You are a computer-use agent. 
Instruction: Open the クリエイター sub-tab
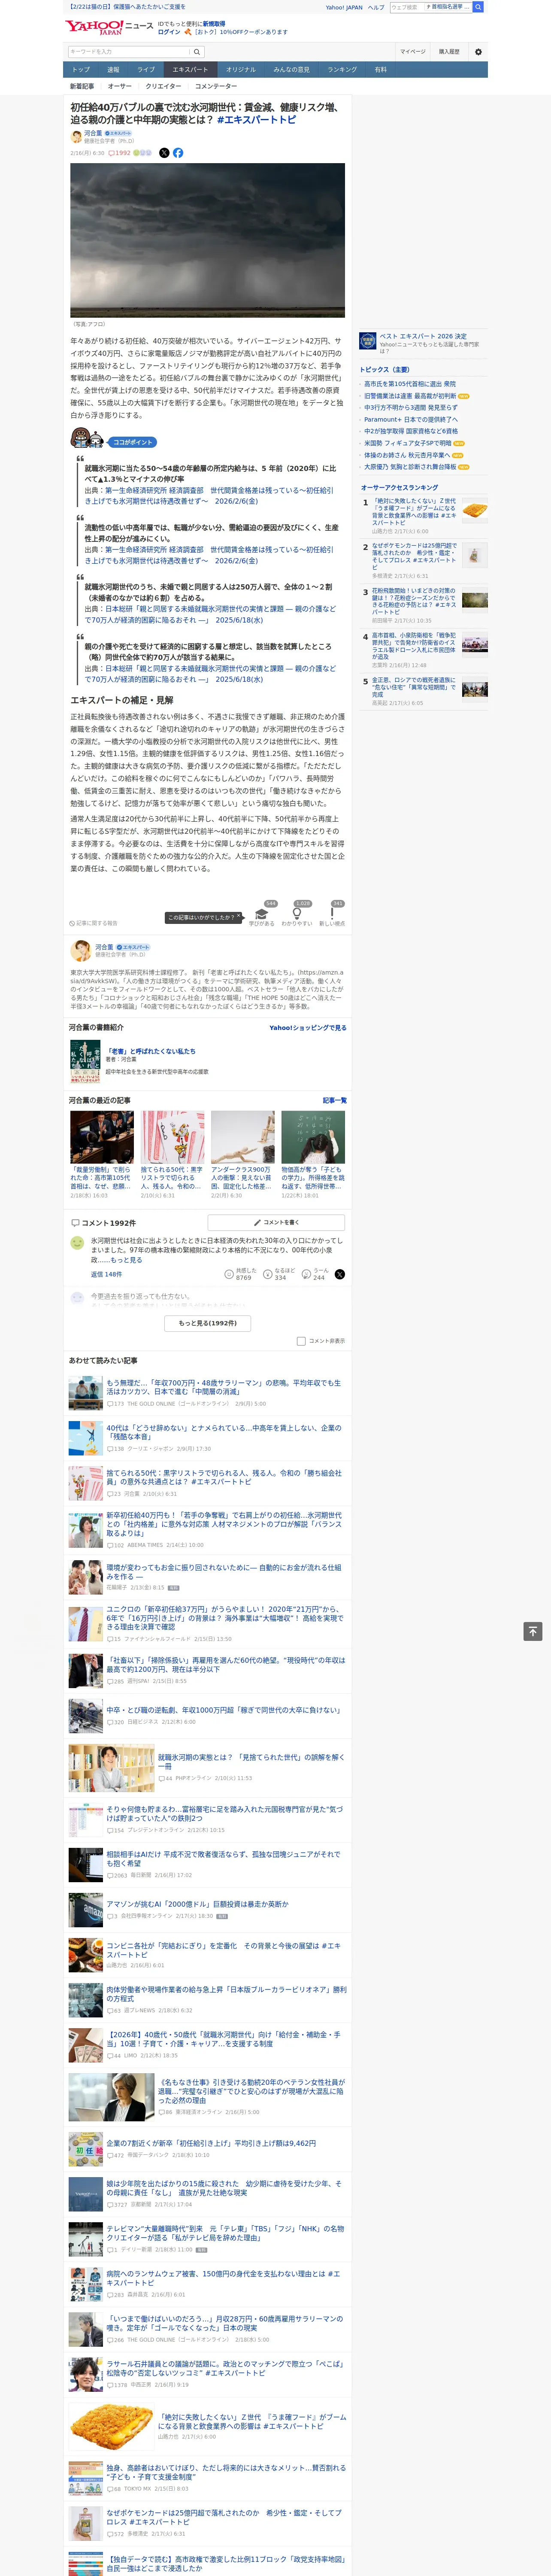click(x=164, y=86)
